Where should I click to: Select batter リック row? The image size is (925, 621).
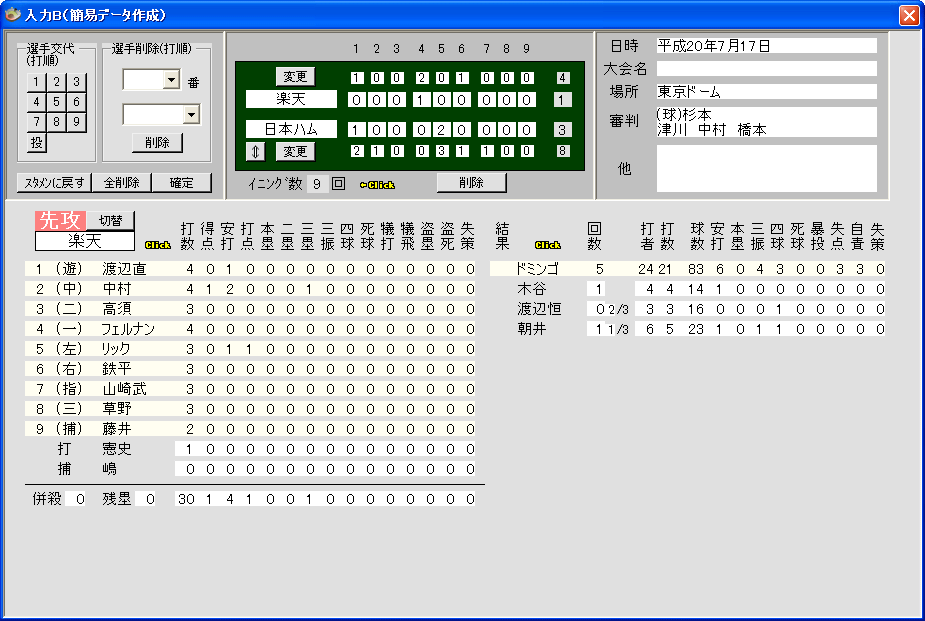tap(250, 349)
